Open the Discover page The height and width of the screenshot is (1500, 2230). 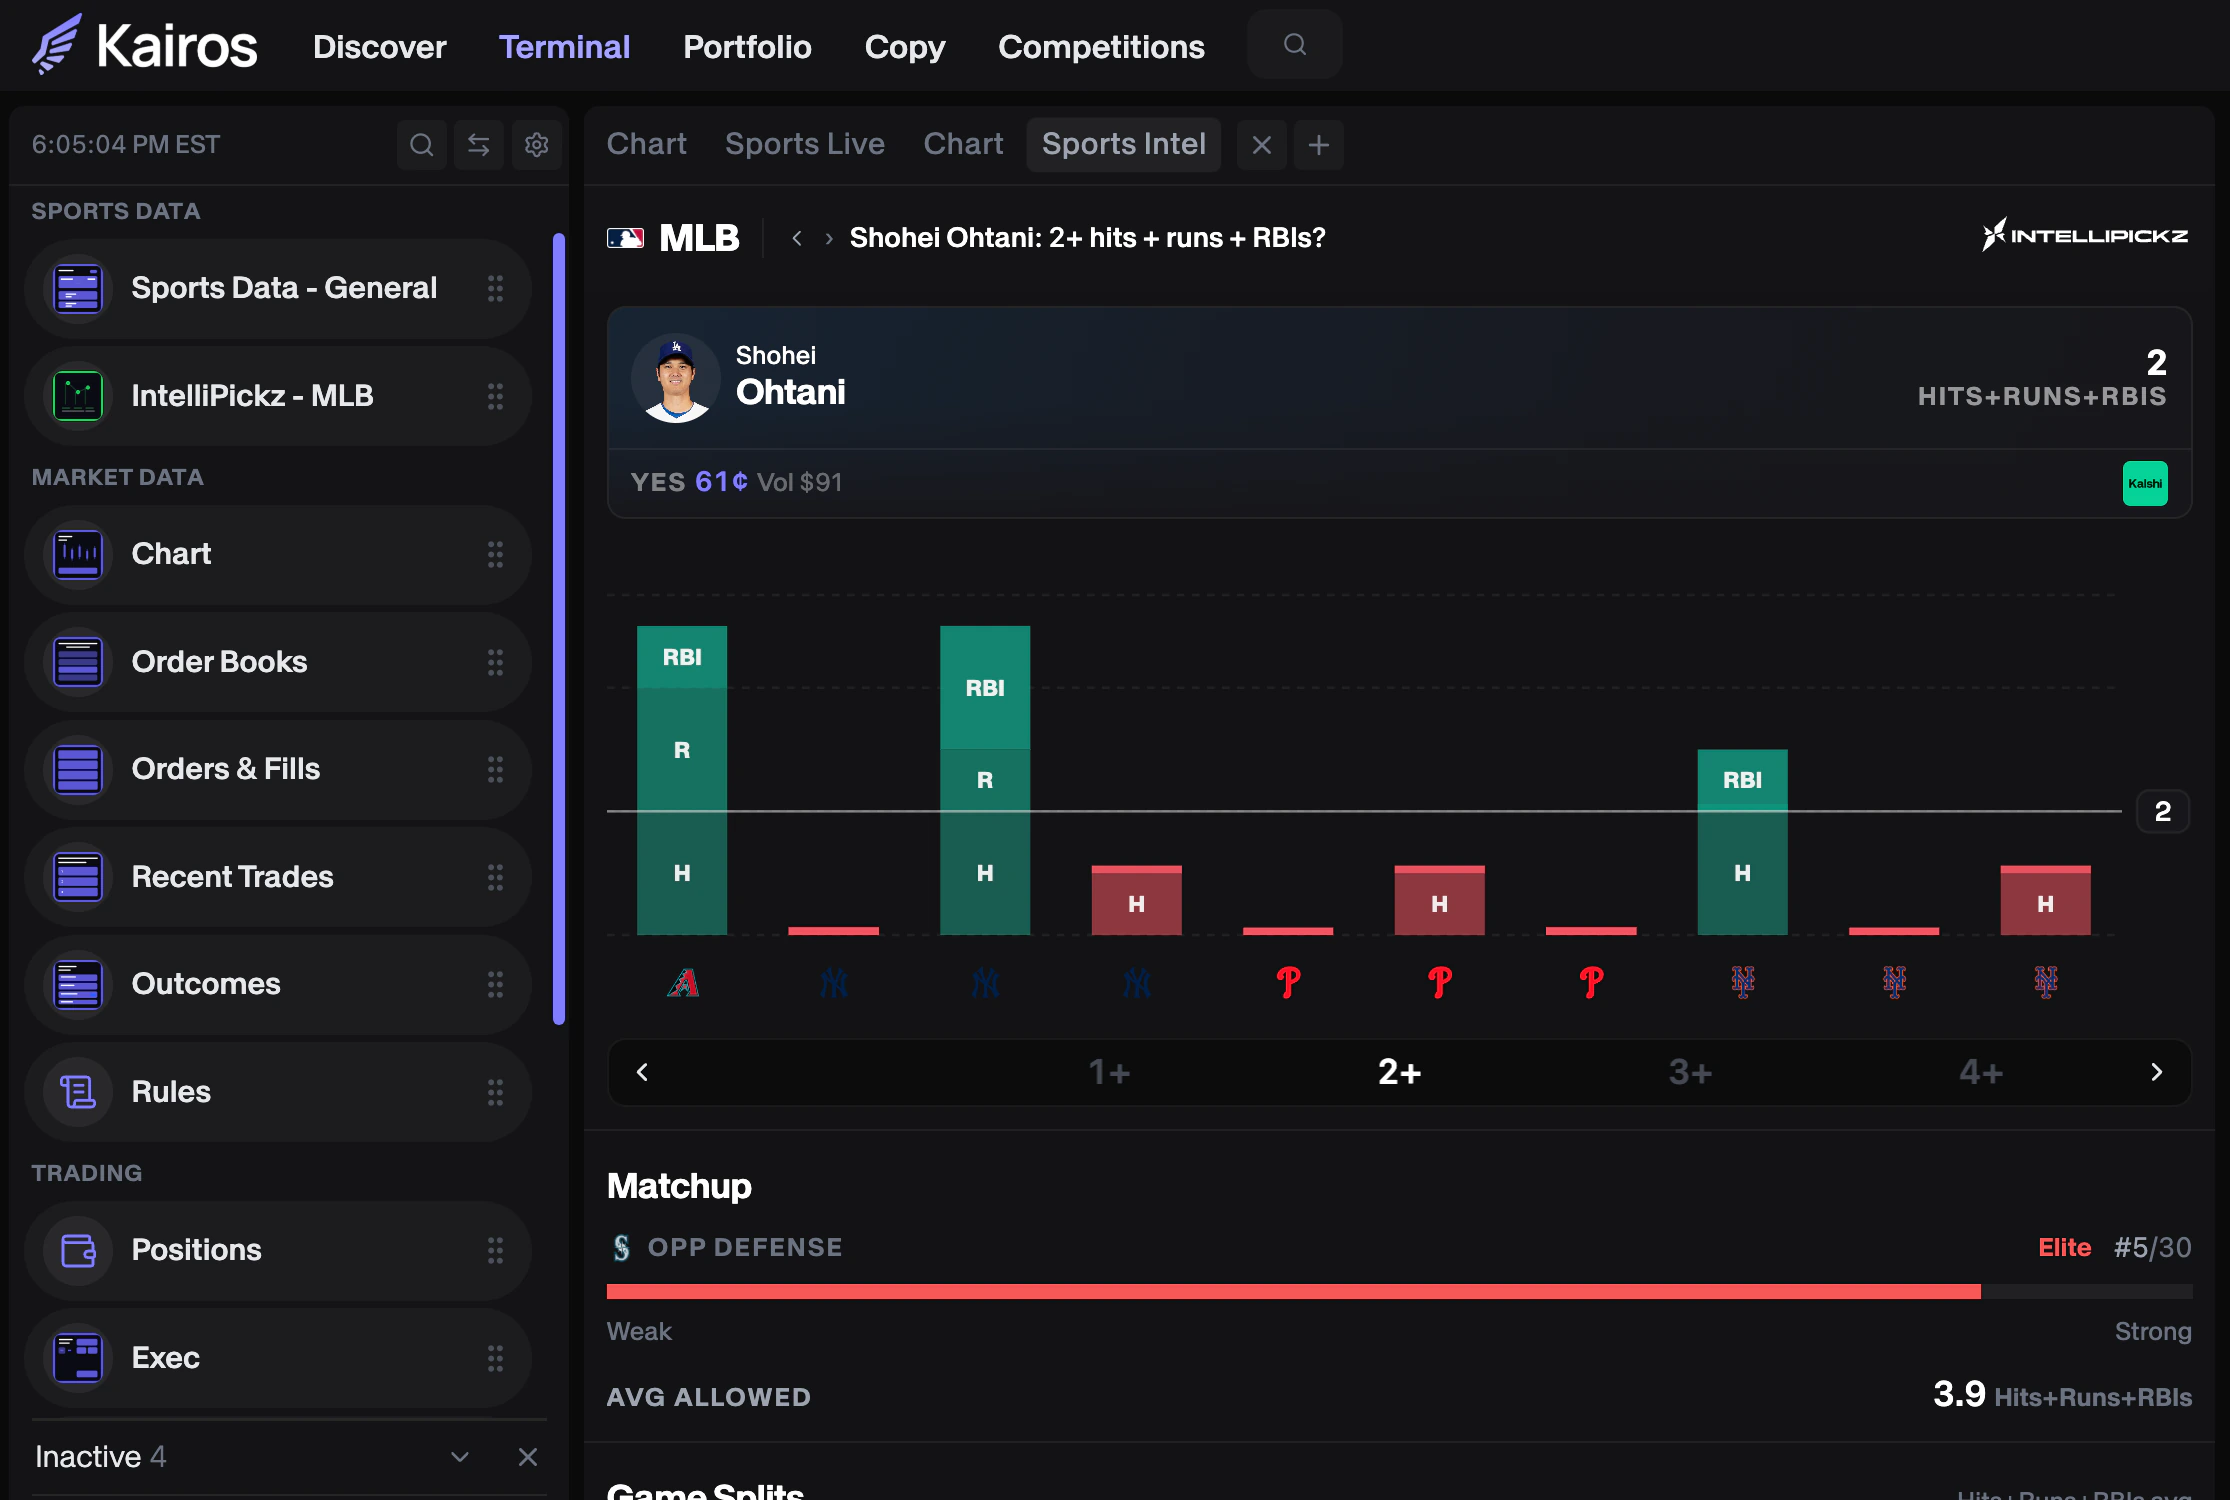point(379,46)
